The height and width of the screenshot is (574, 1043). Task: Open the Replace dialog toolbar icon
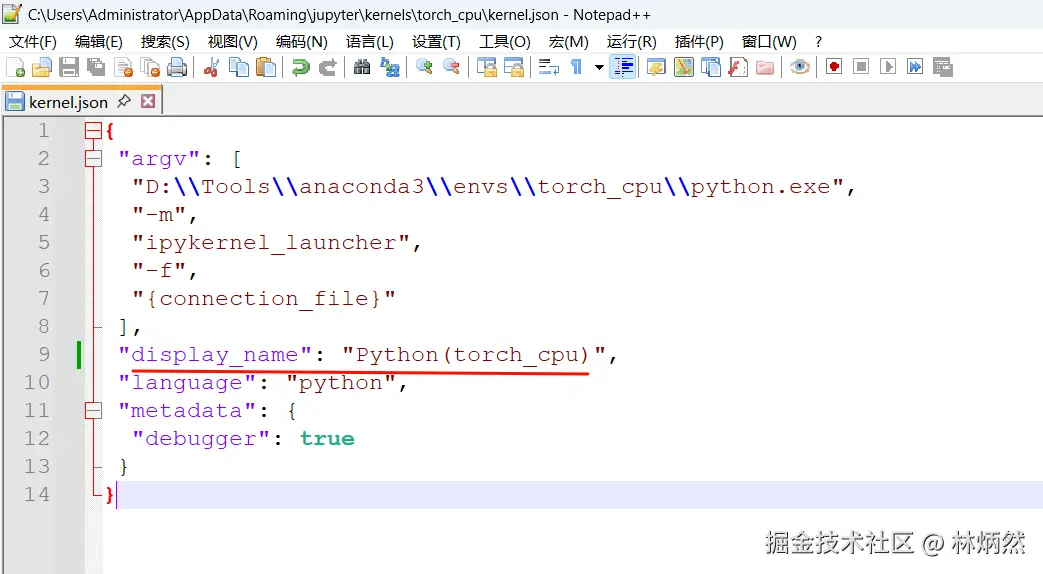(389, 67)
